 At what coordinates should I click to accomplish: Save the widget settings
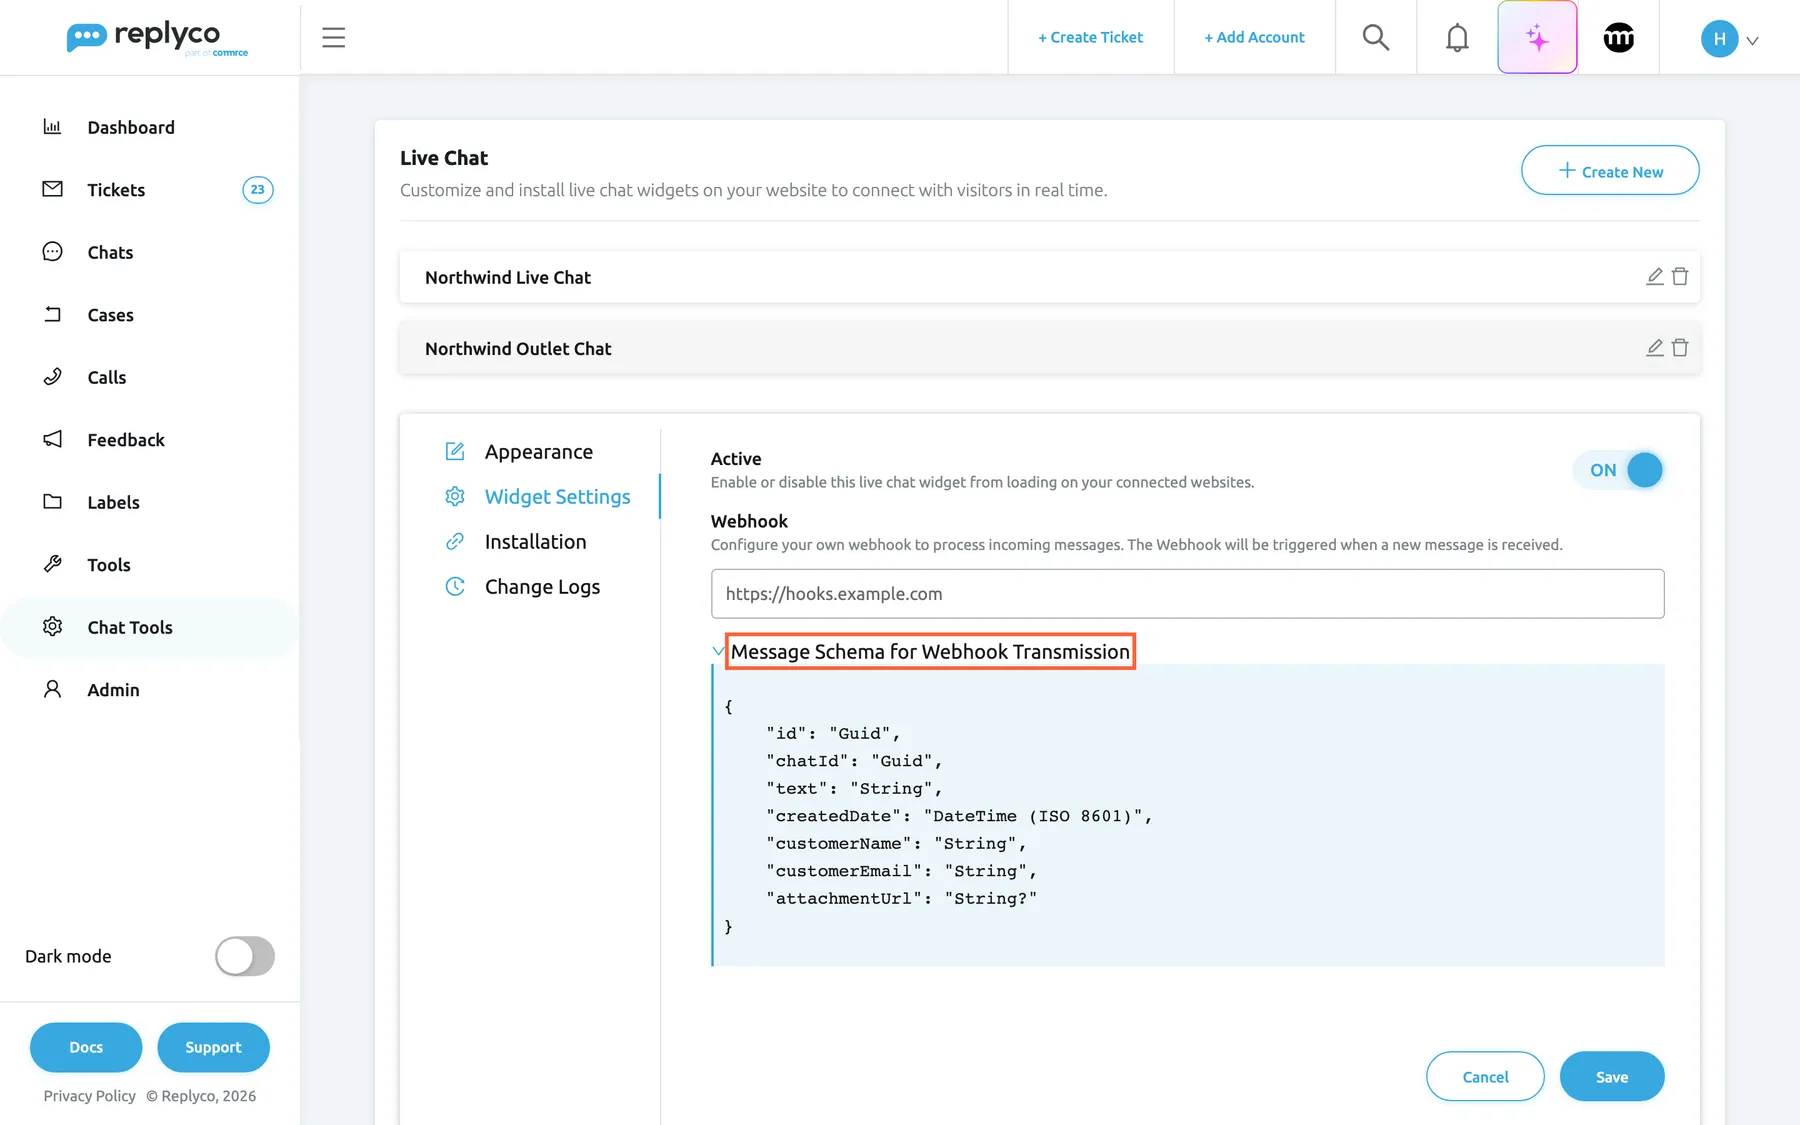click(x=1612, y=1077)
